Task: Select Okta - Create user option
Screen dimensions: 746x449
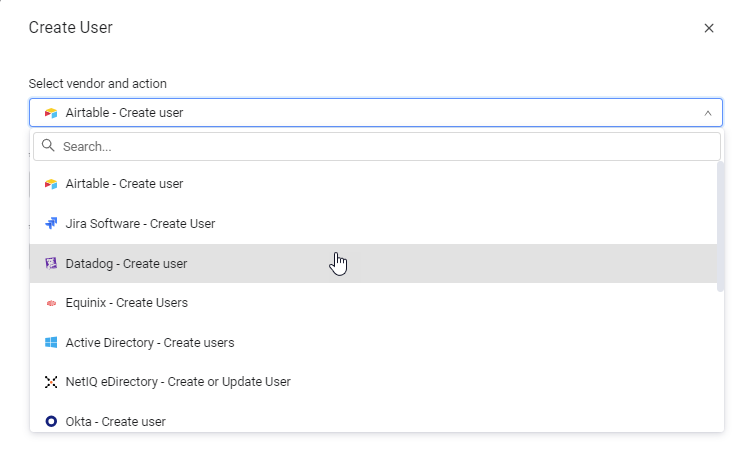Action: [x=373, y=420]
